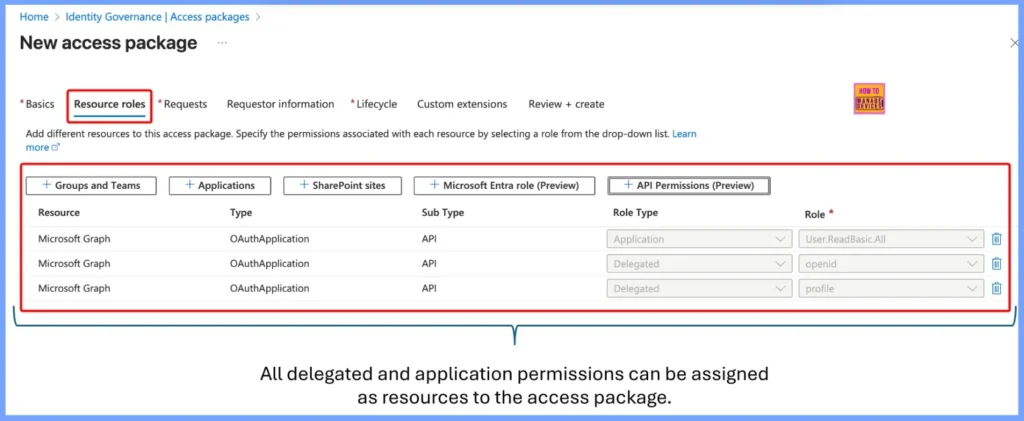Select the Resource roles tab

[110, 104]
